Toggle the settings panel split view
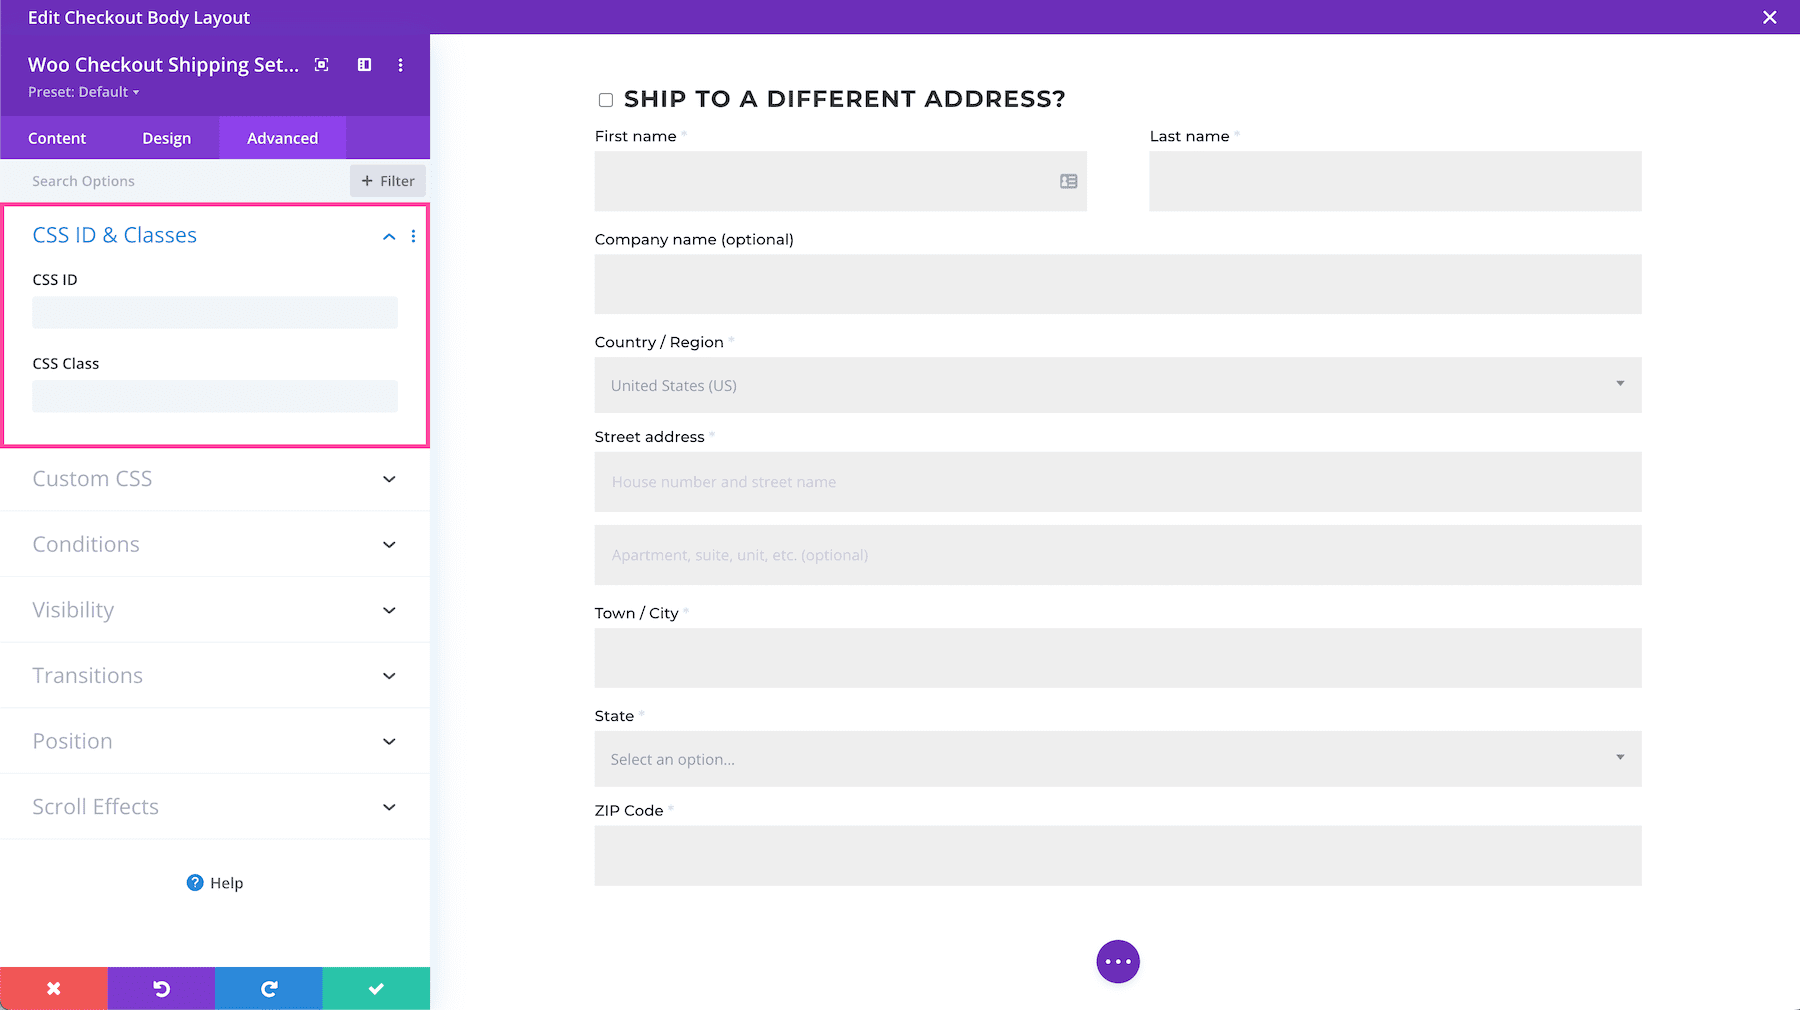 click(x=363, y=64)
